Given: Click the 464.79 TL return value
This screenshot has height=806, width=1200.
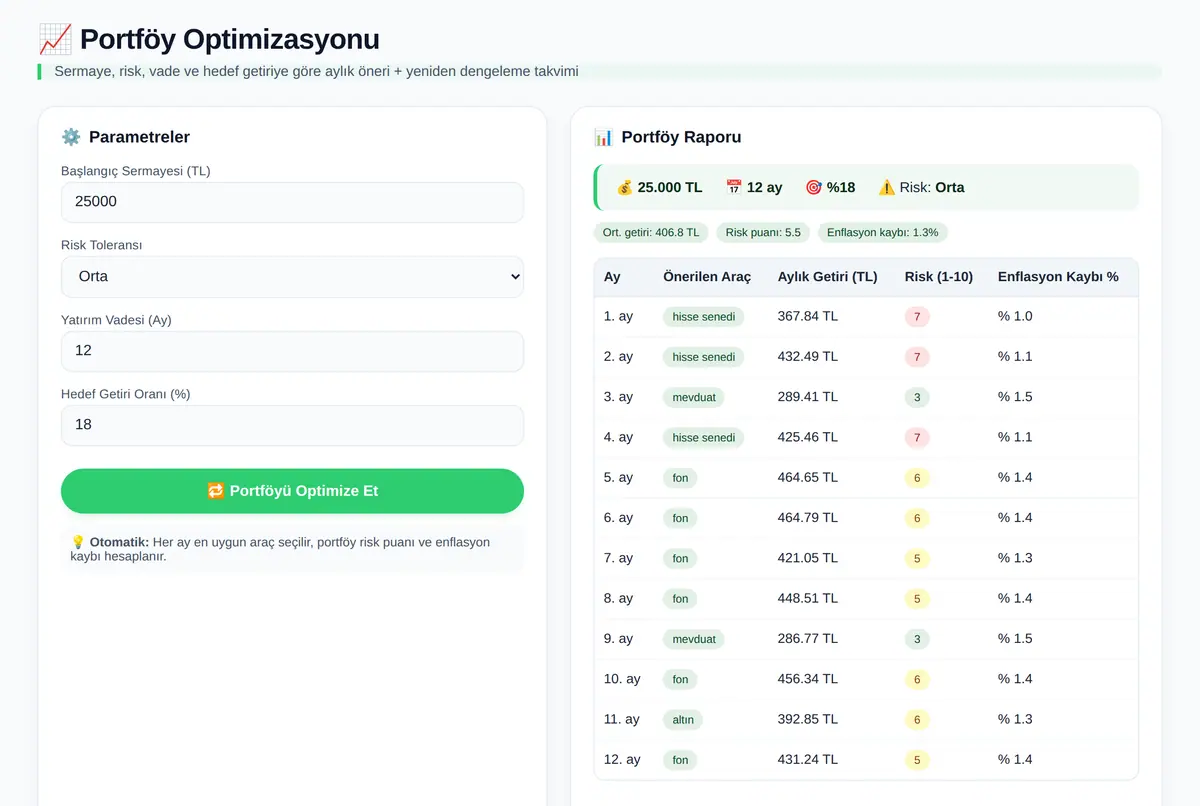Looking at the screenshot, I should pos(808,517).
